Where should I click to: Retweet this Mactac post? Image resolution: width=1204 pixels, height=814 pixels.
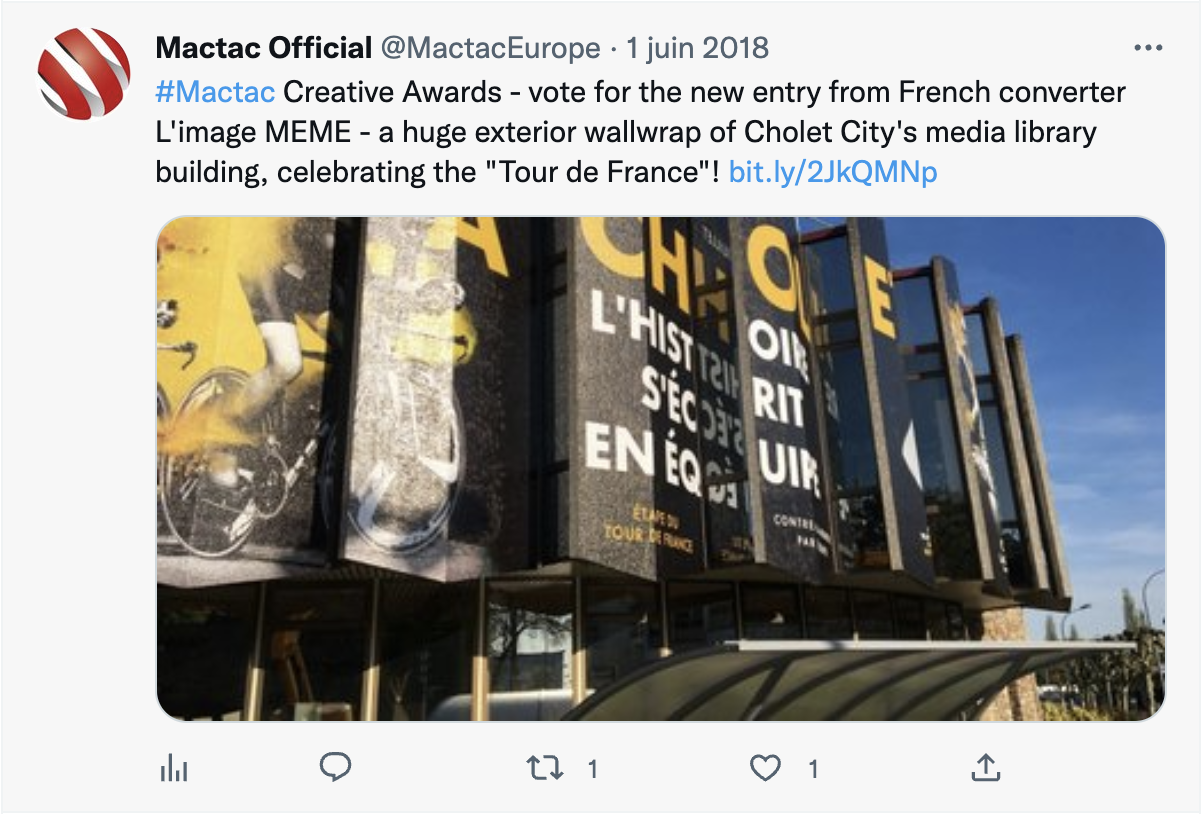545,768
